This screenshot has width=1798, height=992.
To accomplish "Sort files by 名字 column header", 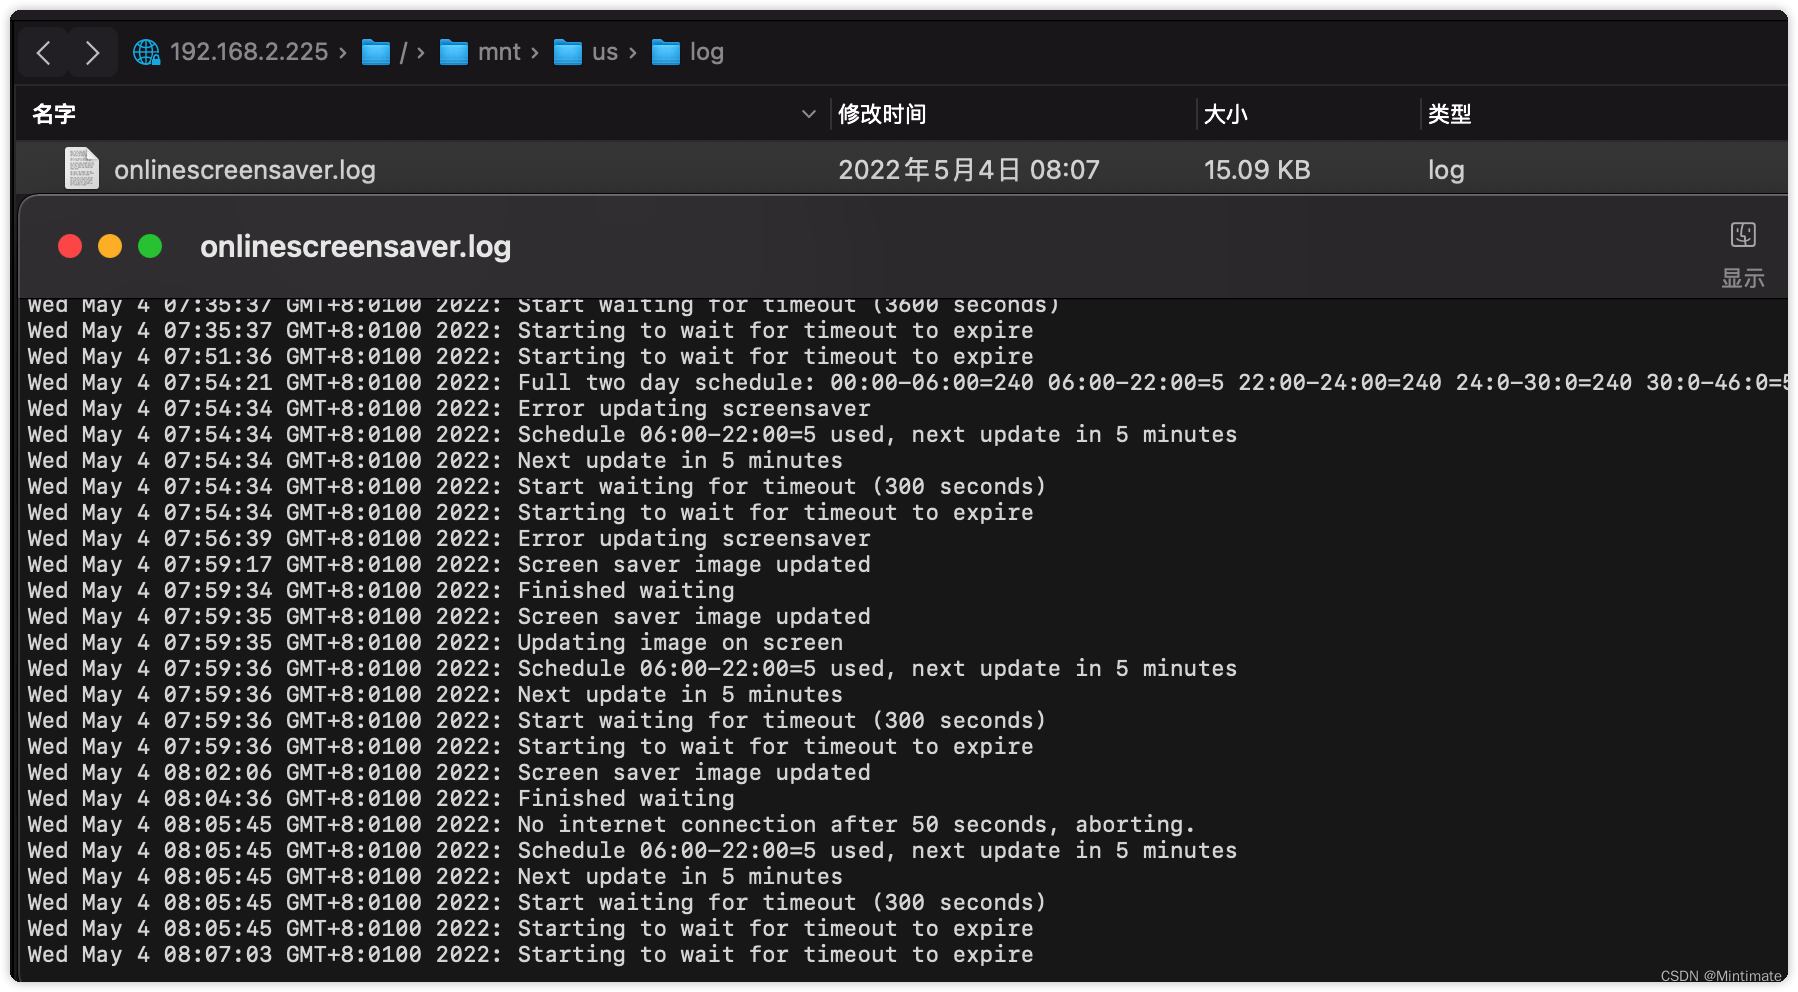I will click(x=54, y=114).
